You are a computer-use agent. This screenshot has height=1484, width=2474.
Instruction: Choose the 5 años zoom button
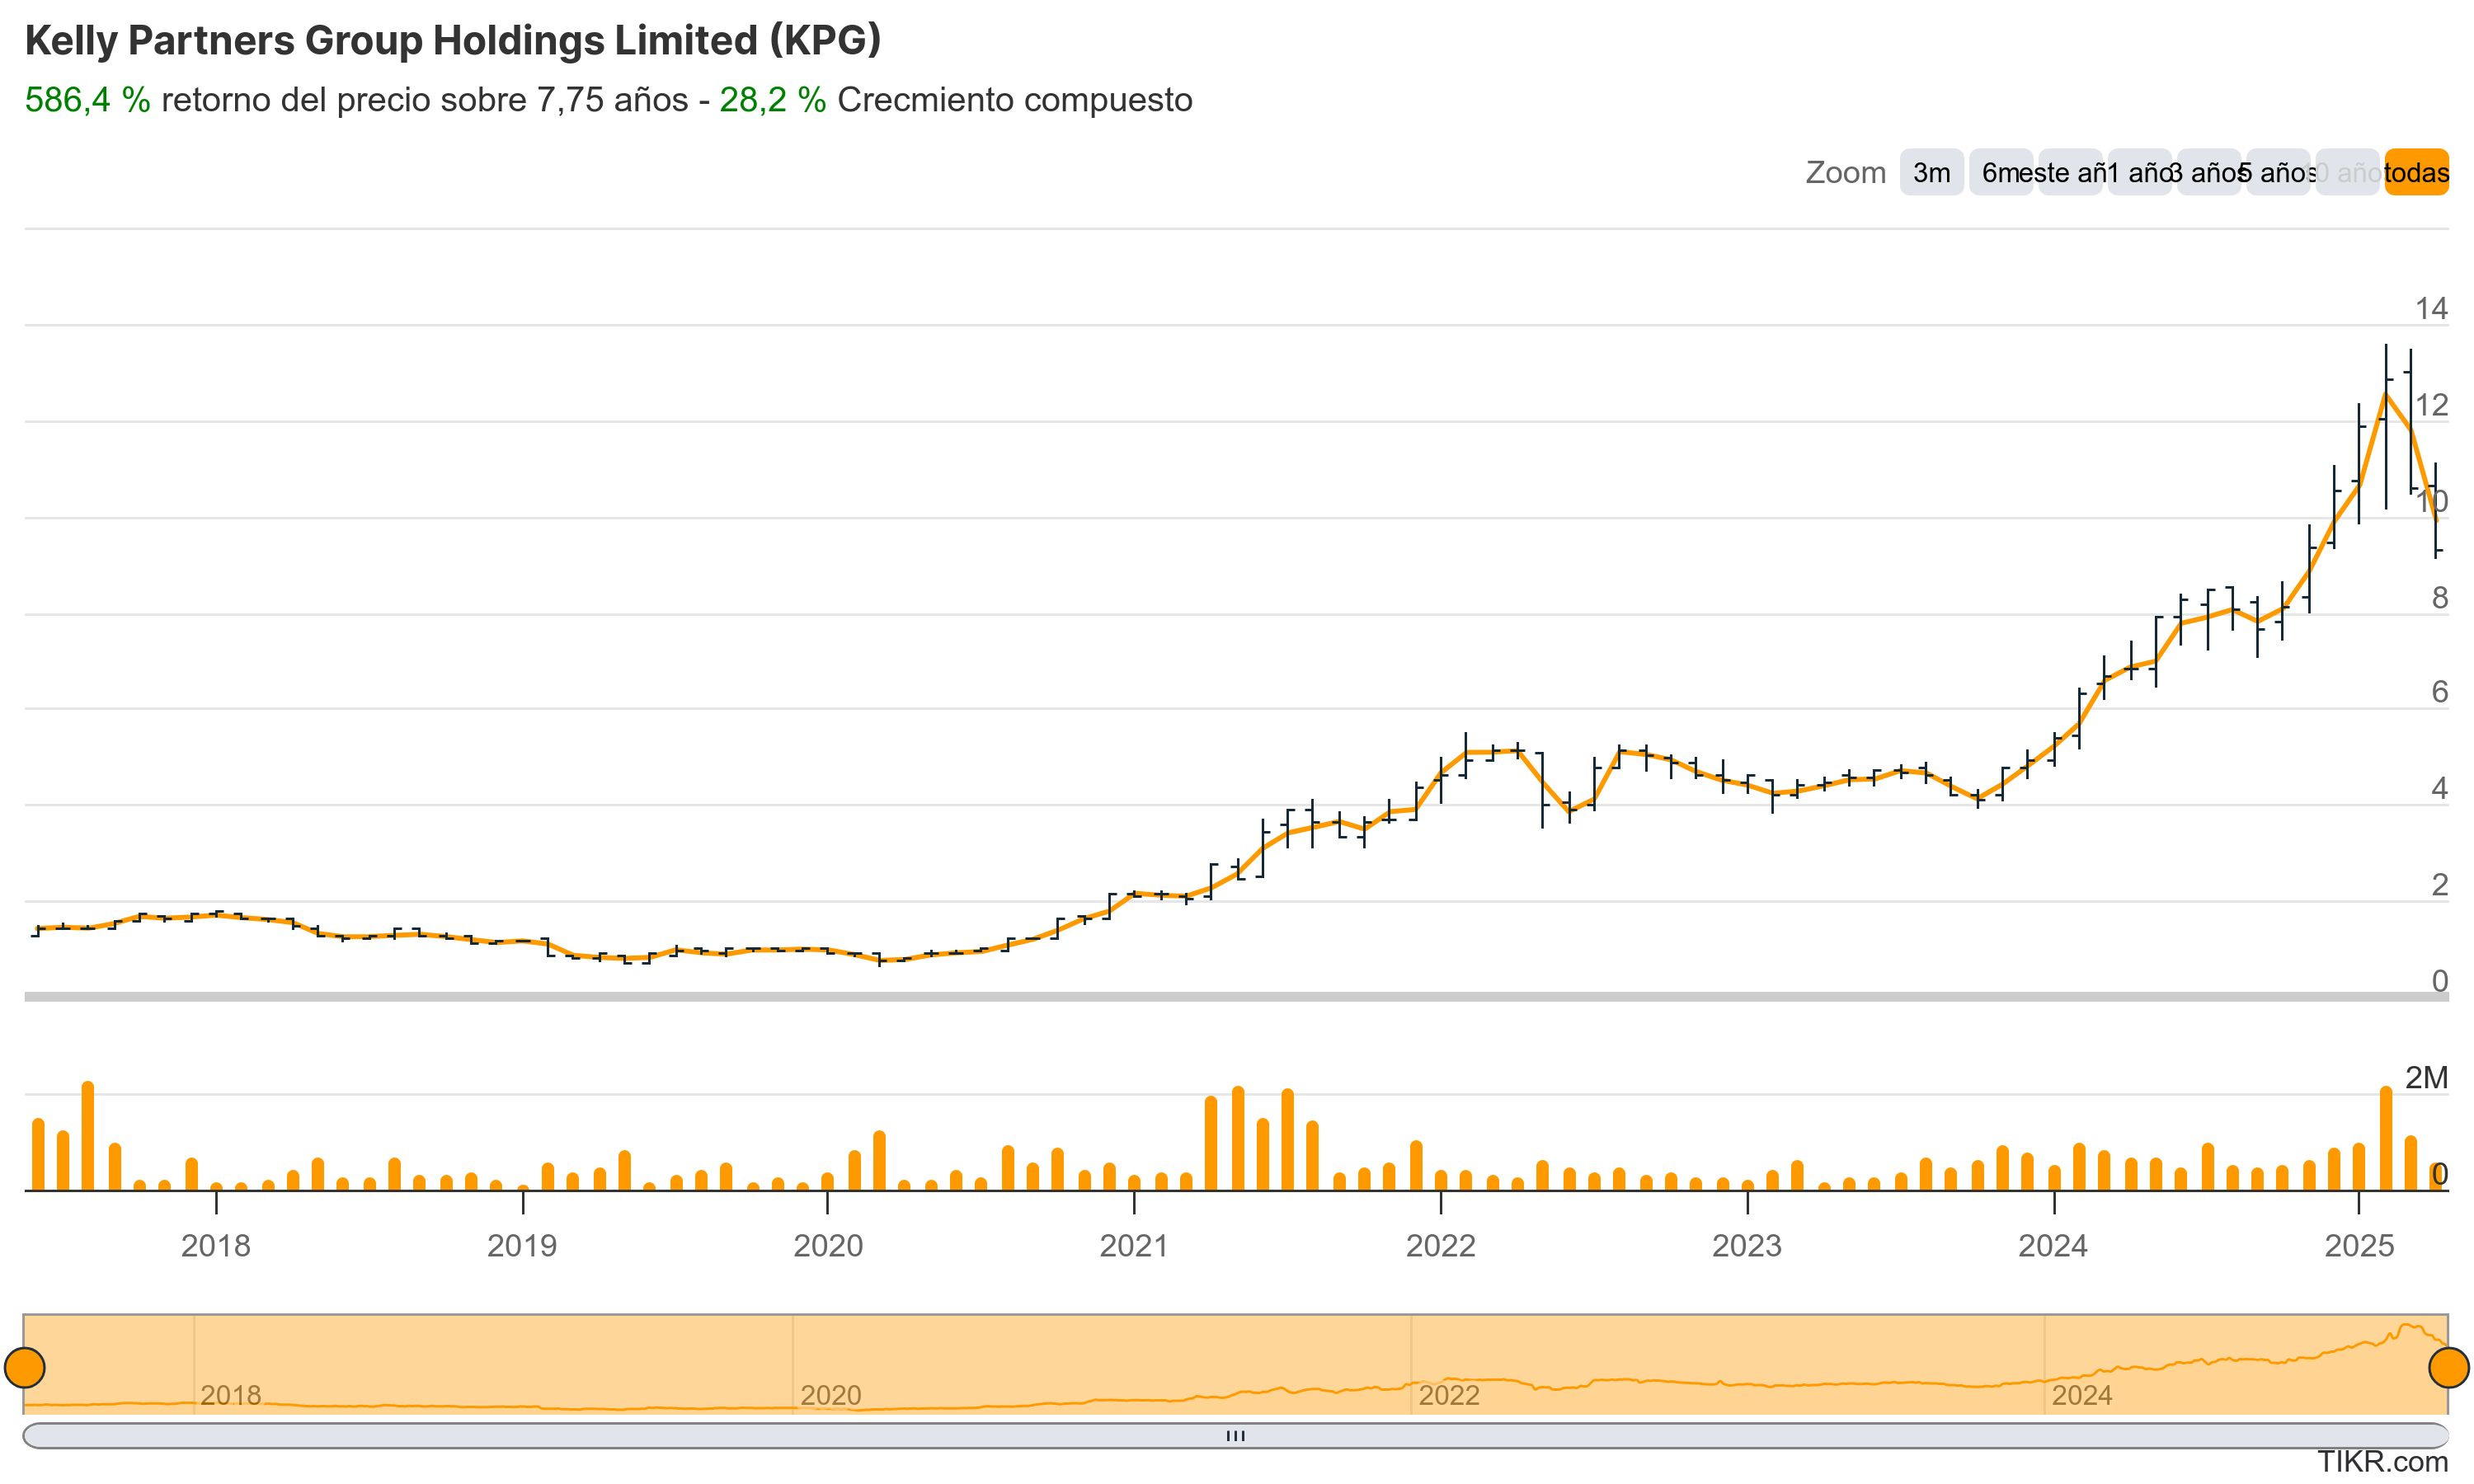[x=2278, y=172]
